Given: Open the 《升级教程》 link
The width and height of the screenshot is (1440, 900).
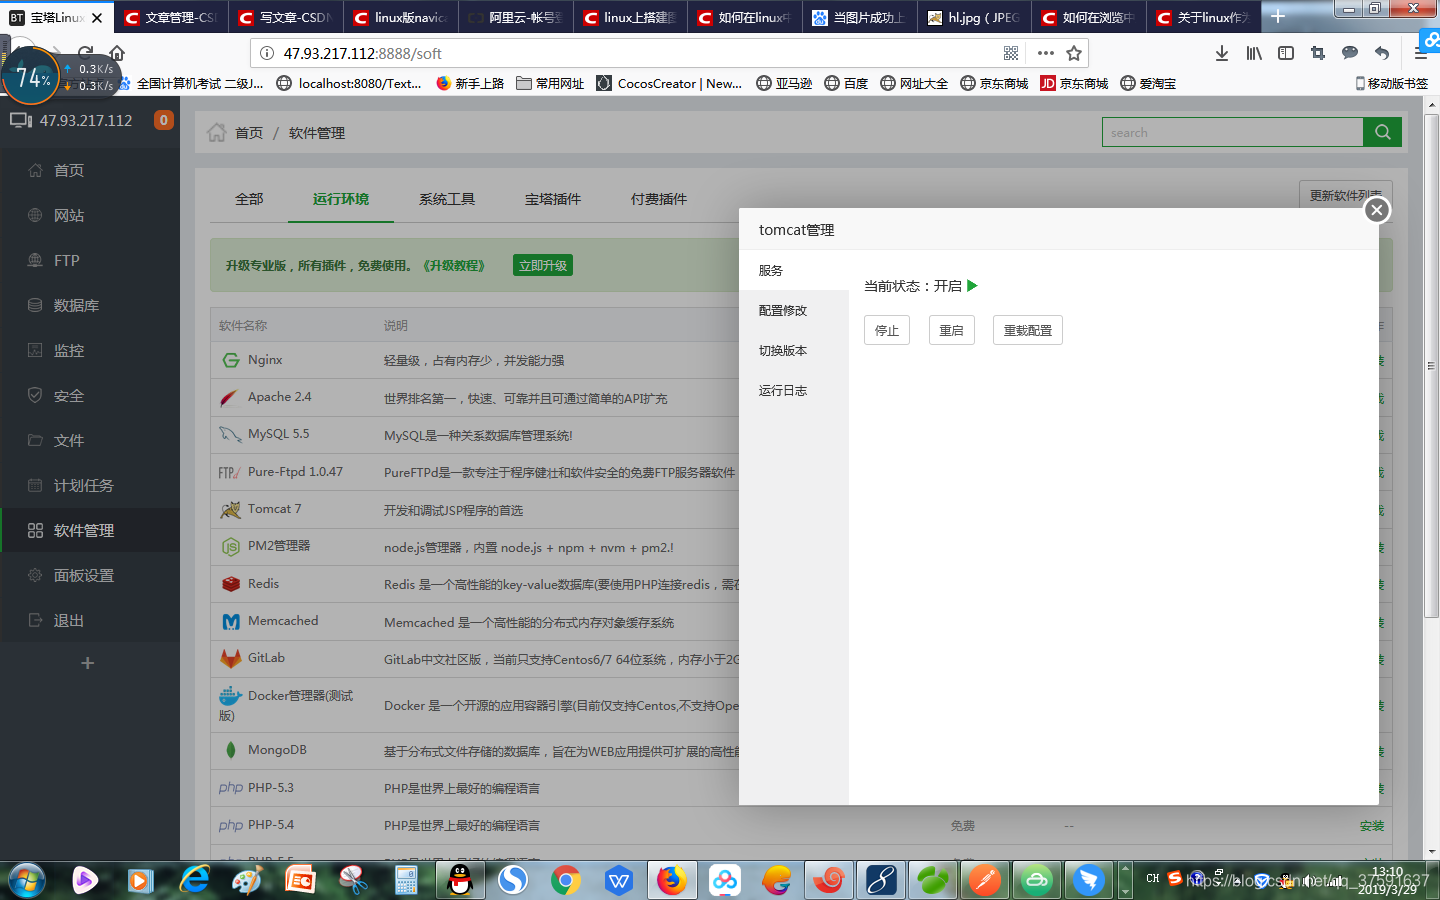Looking at the screenshot, I should (454, 266).
